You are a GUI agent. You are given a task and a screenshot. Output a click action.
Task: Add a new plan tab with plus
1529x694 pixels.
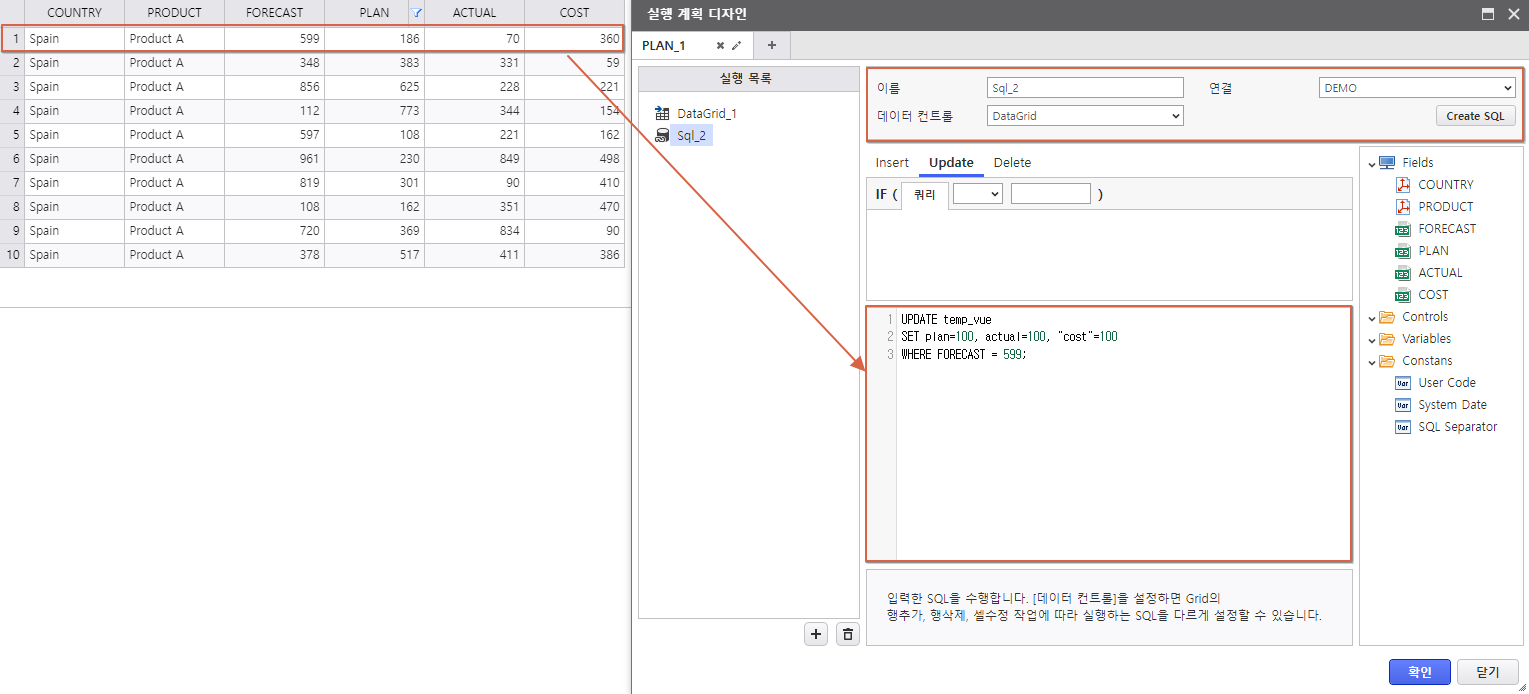[x=771, y=46]
